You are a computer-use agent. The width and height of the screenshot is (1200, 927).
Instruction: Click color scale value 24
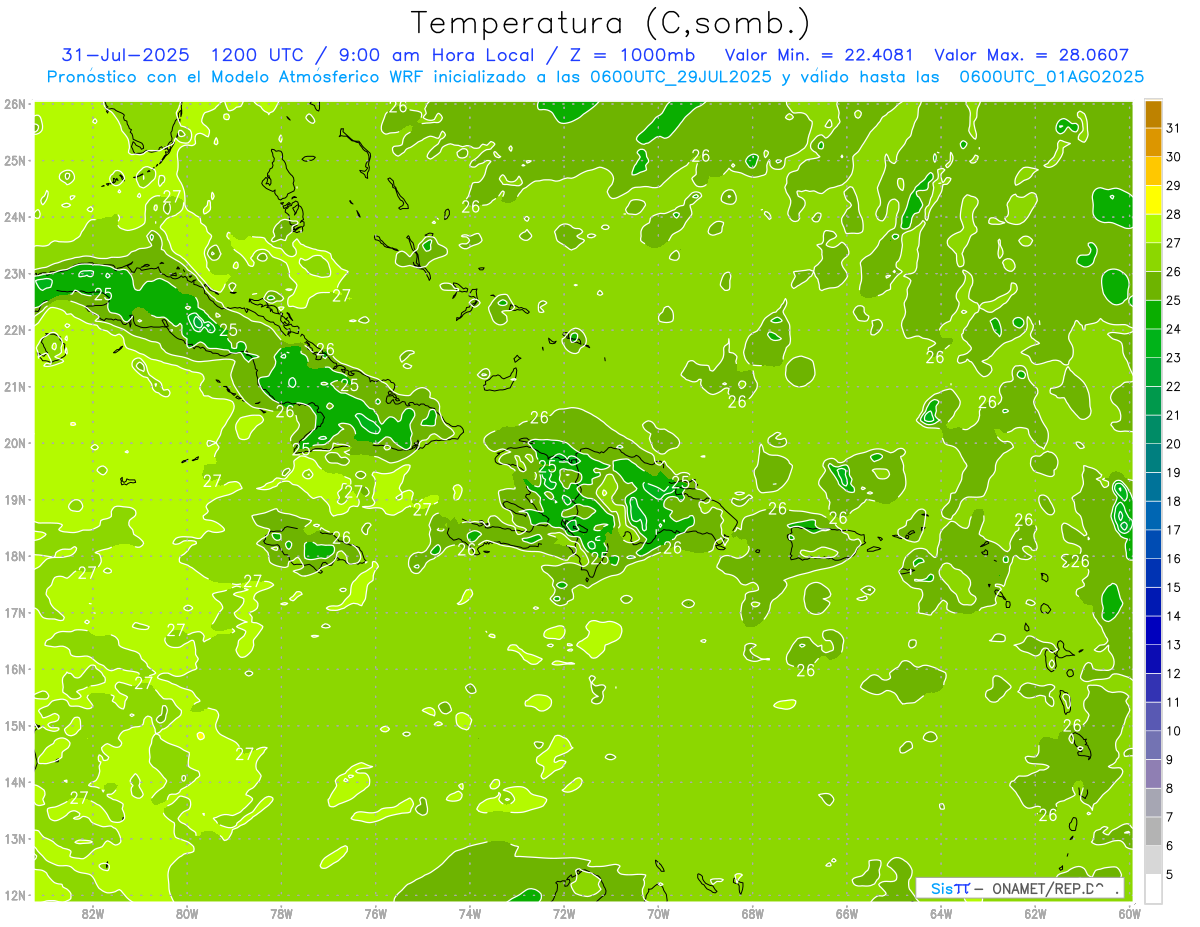pos(1173,329)
